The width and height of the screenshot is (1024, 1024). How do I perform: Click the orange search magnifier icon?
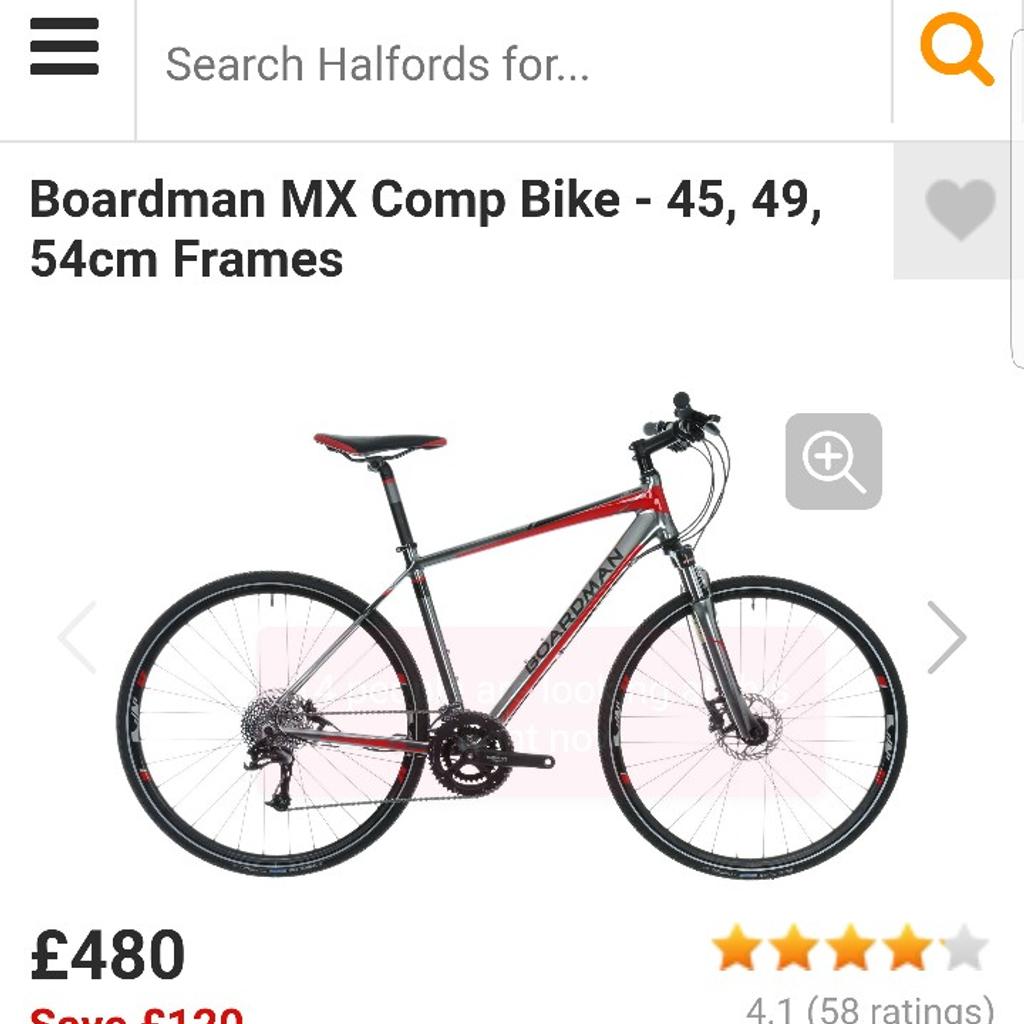(956, 48)
